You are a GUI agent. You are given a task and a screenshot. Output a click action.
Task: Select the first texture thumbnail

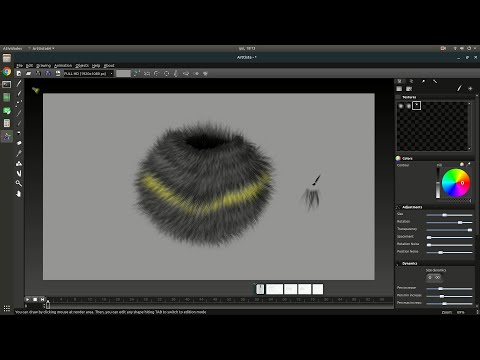point(401,106)
